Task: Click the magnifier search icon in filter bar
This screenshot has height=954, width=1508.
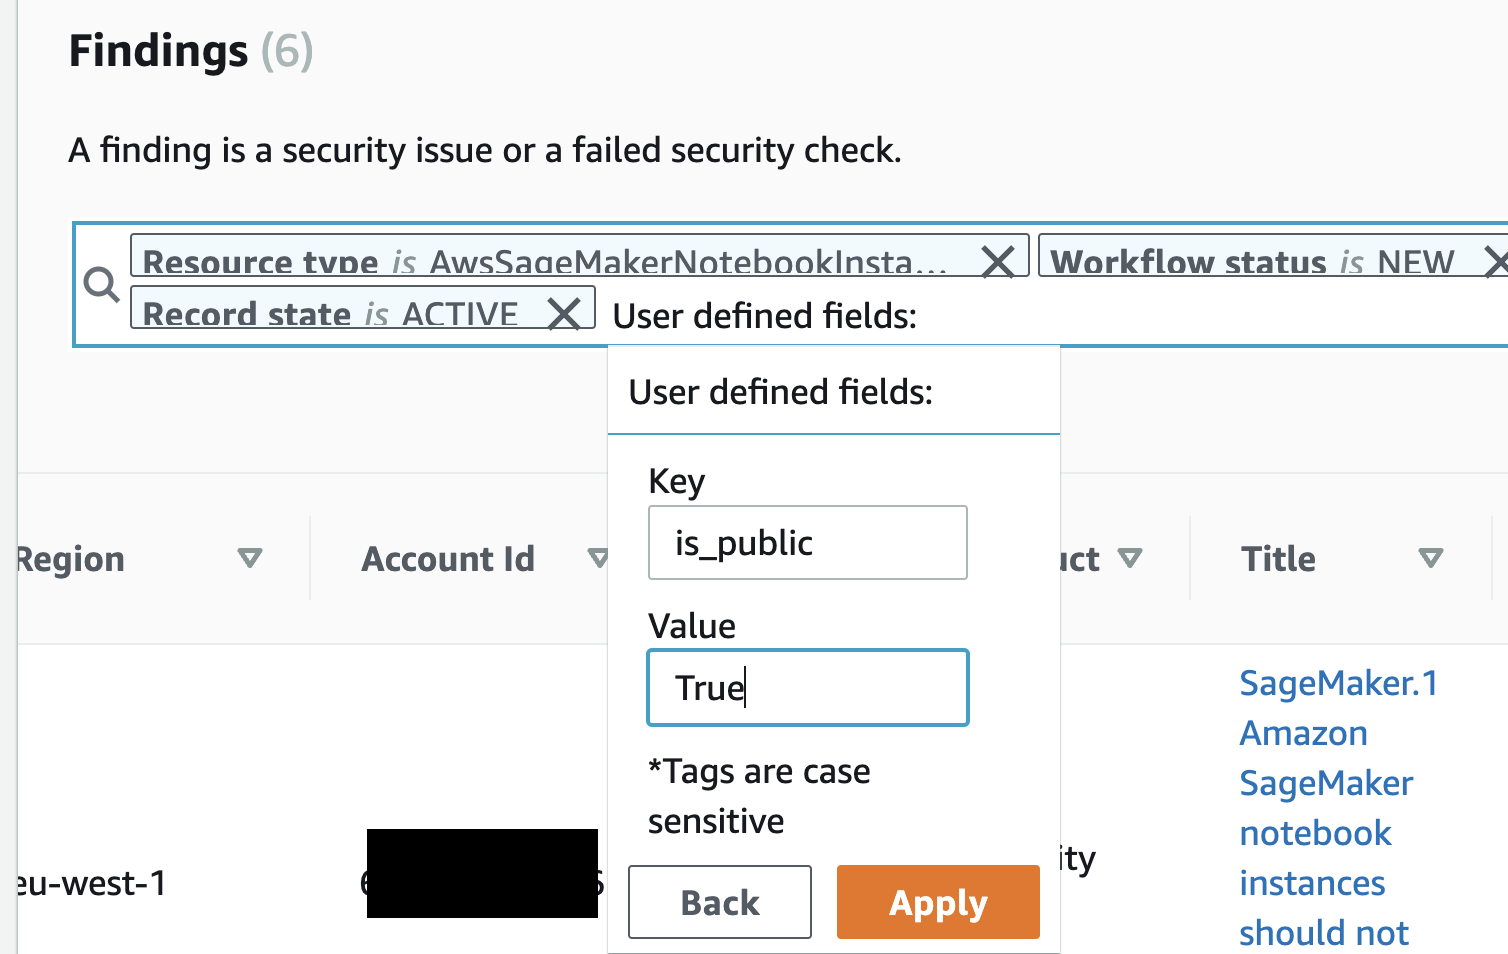Action: [101, 285]
